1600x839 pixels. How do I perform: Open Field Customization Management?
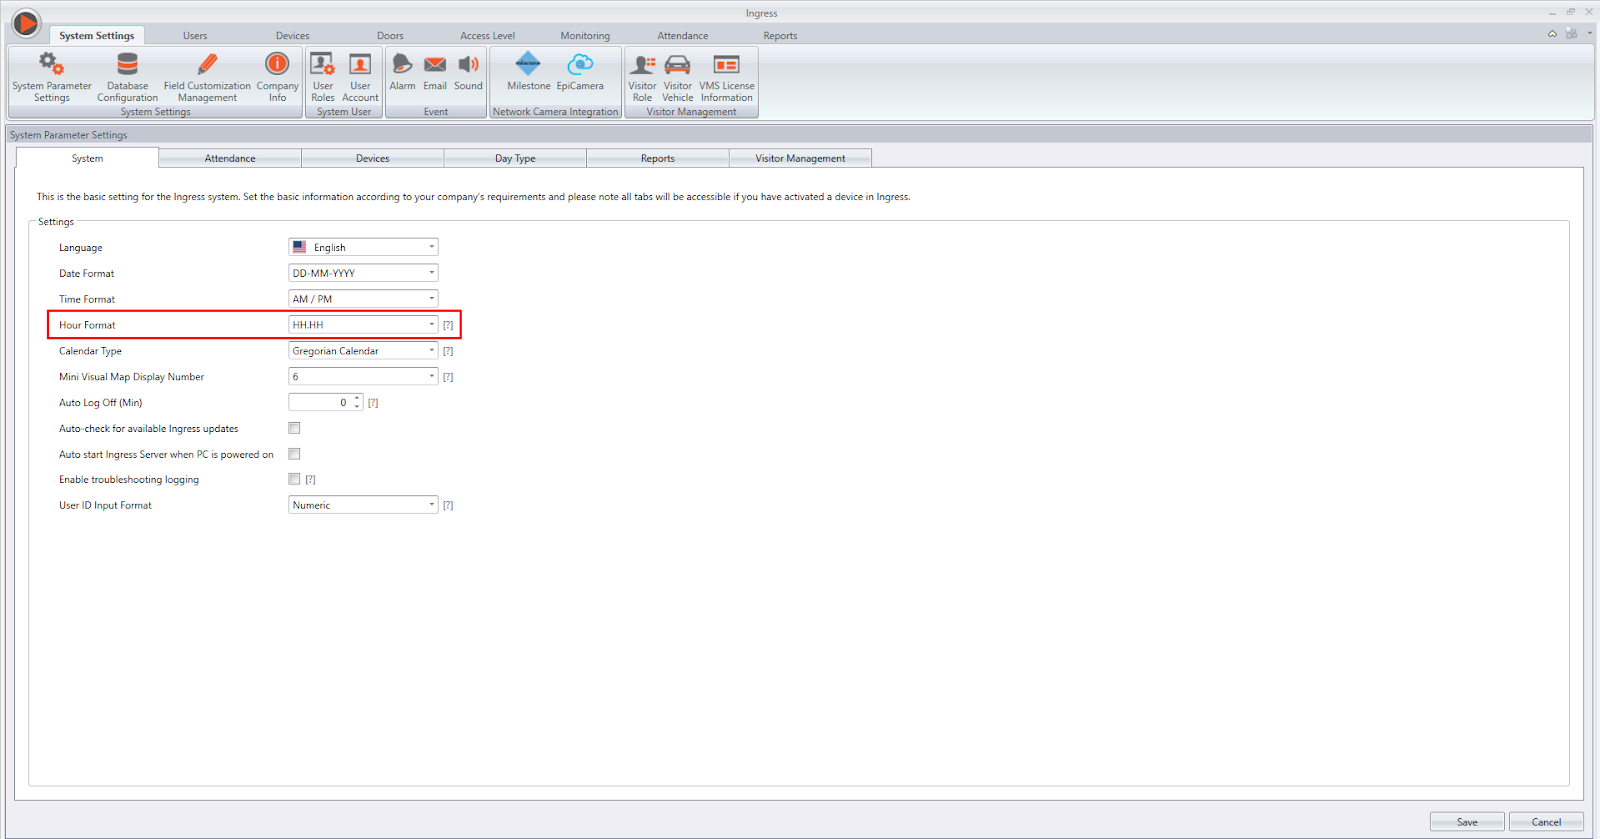[207, 77]
